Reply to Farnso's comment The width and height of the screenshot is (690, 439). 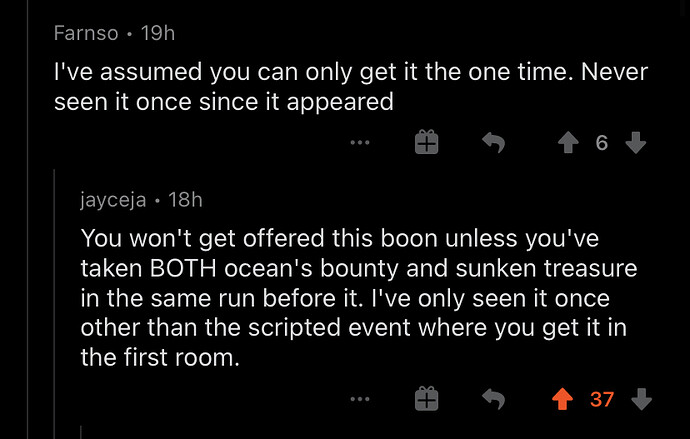pyautogui.click(x=493, y=144)
